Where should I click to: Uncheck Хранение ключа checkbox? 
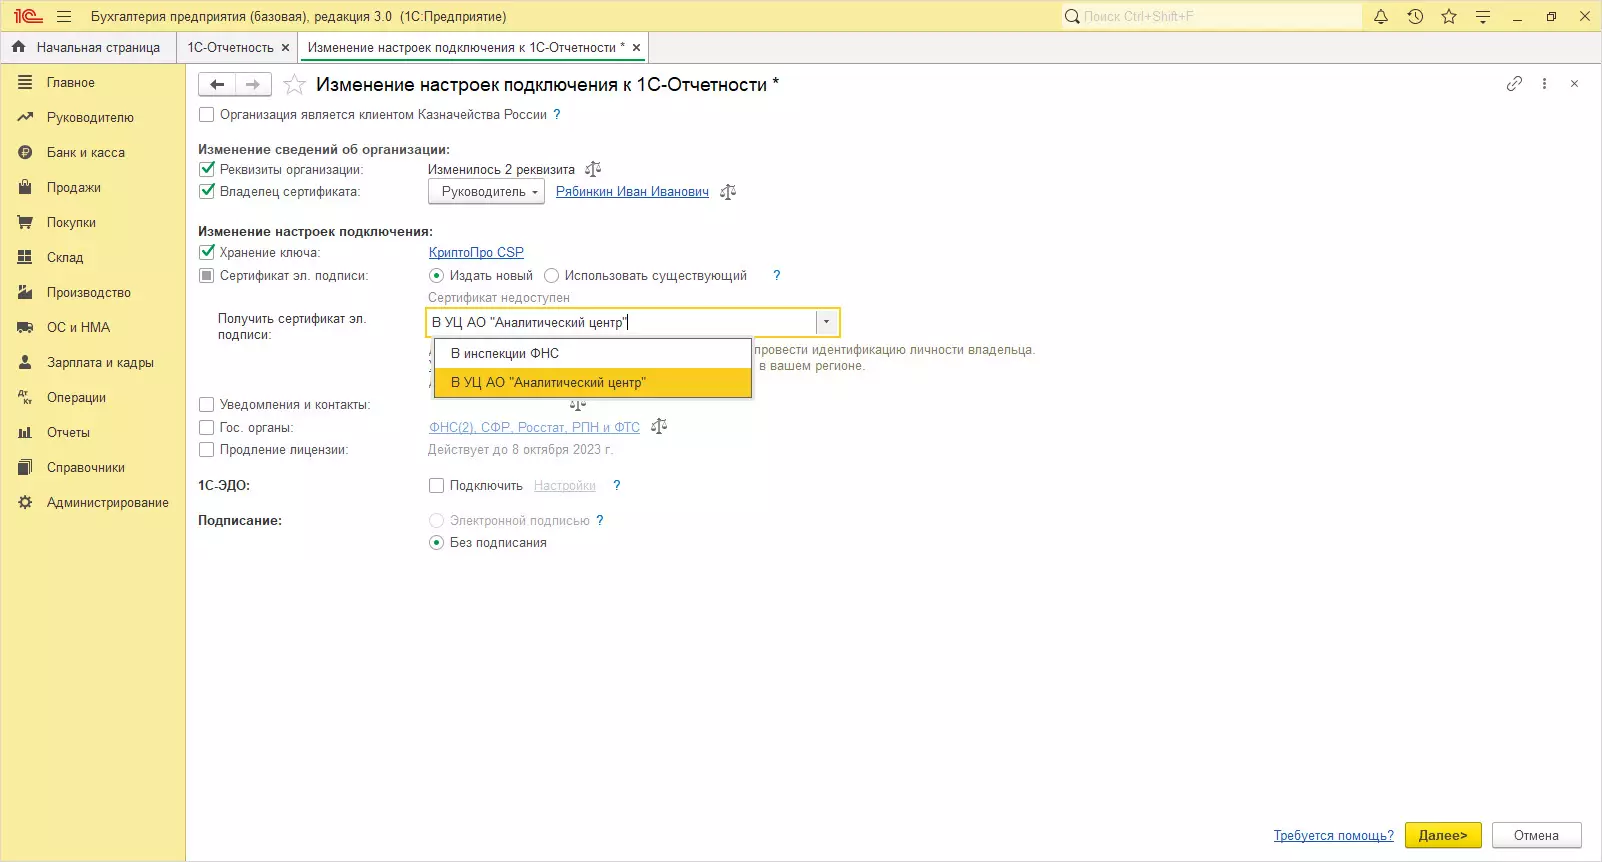pos(207,252)
